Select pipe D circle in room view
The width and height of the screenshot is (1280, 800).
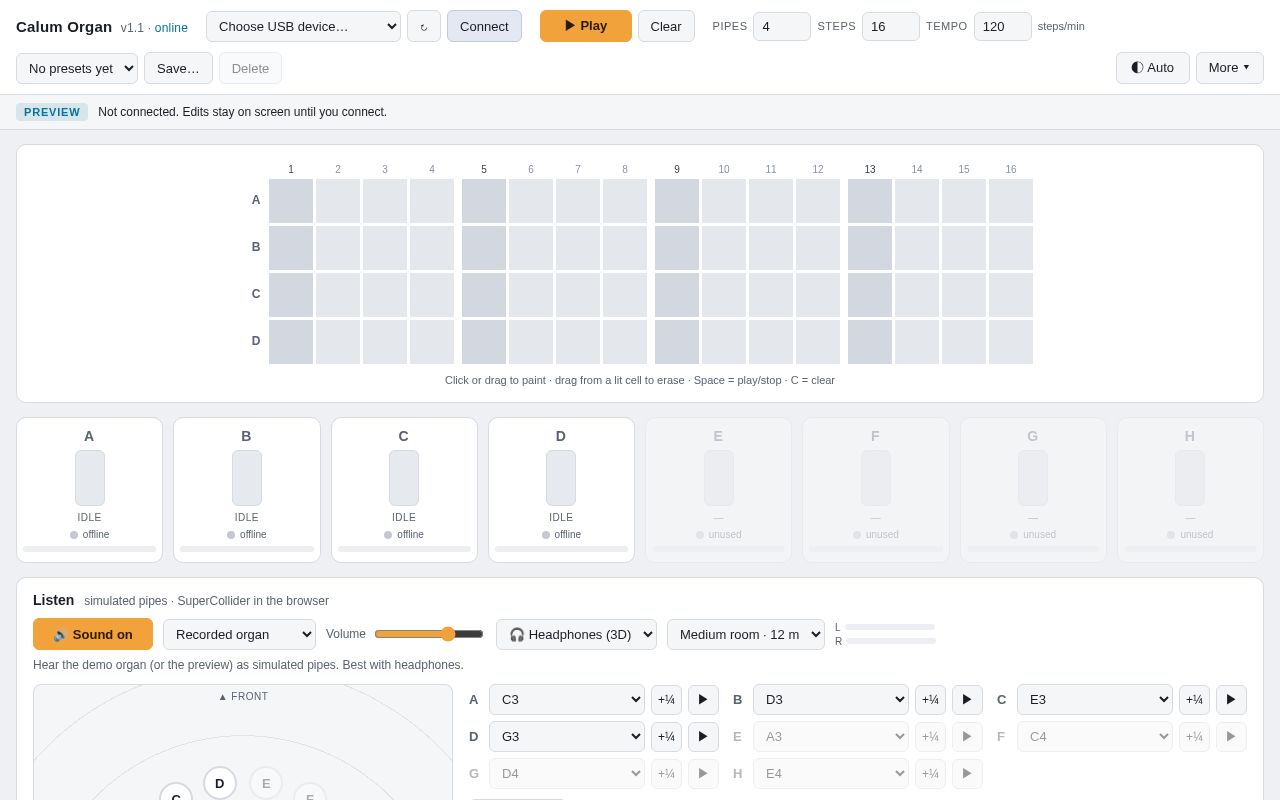(220, 783)
